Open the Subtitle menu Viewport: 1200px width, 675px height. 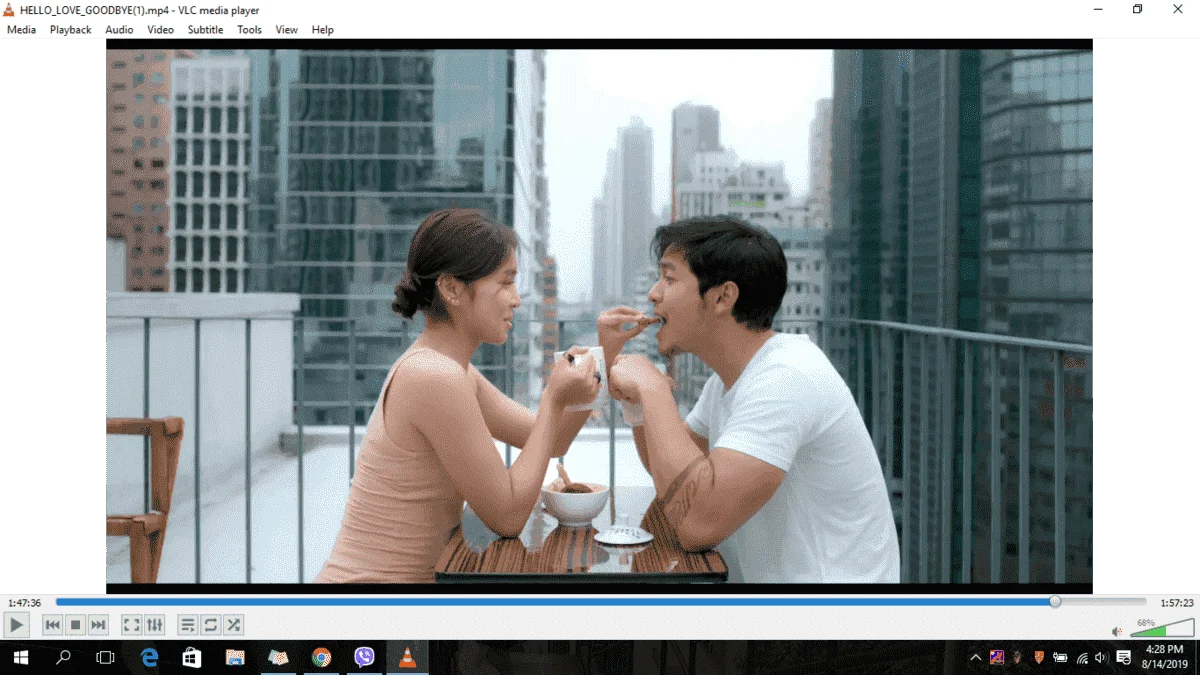coord(206,30)
